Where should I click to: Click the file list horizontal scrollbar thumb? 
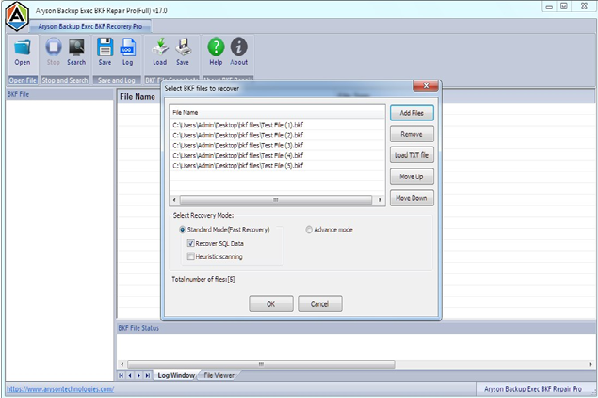pos(276,200)
